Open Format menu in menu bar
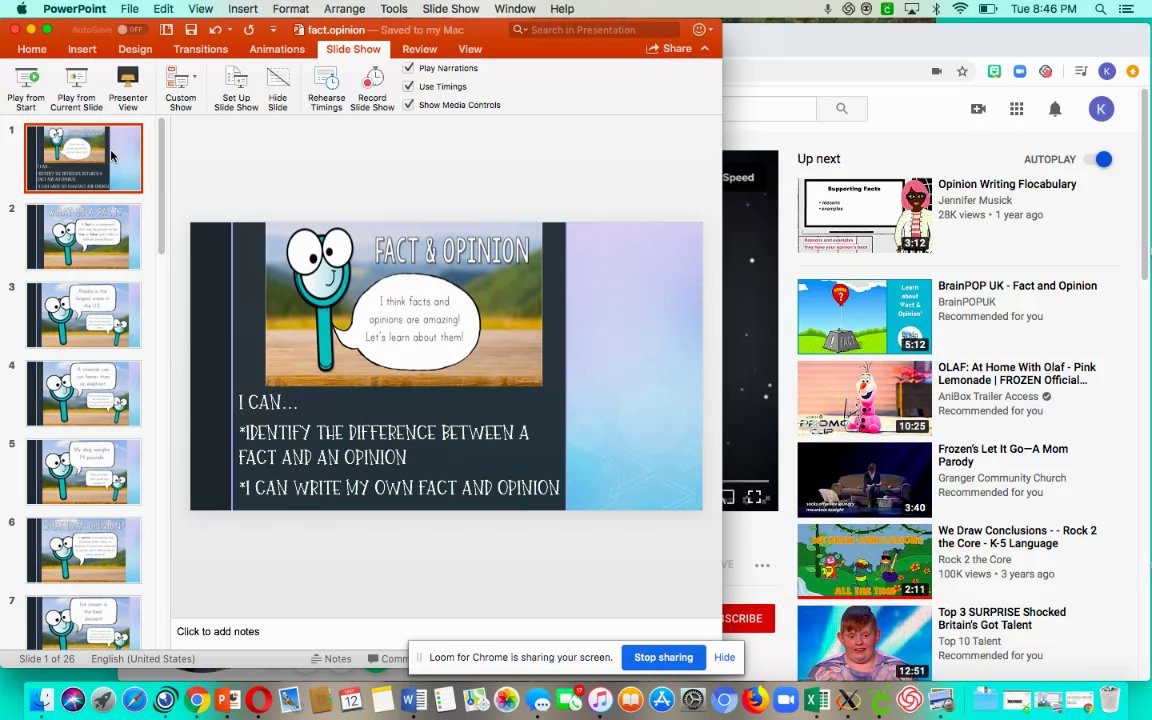This screenshot has width=1152, height=720. pyautogui.click(x=290, y=9)
